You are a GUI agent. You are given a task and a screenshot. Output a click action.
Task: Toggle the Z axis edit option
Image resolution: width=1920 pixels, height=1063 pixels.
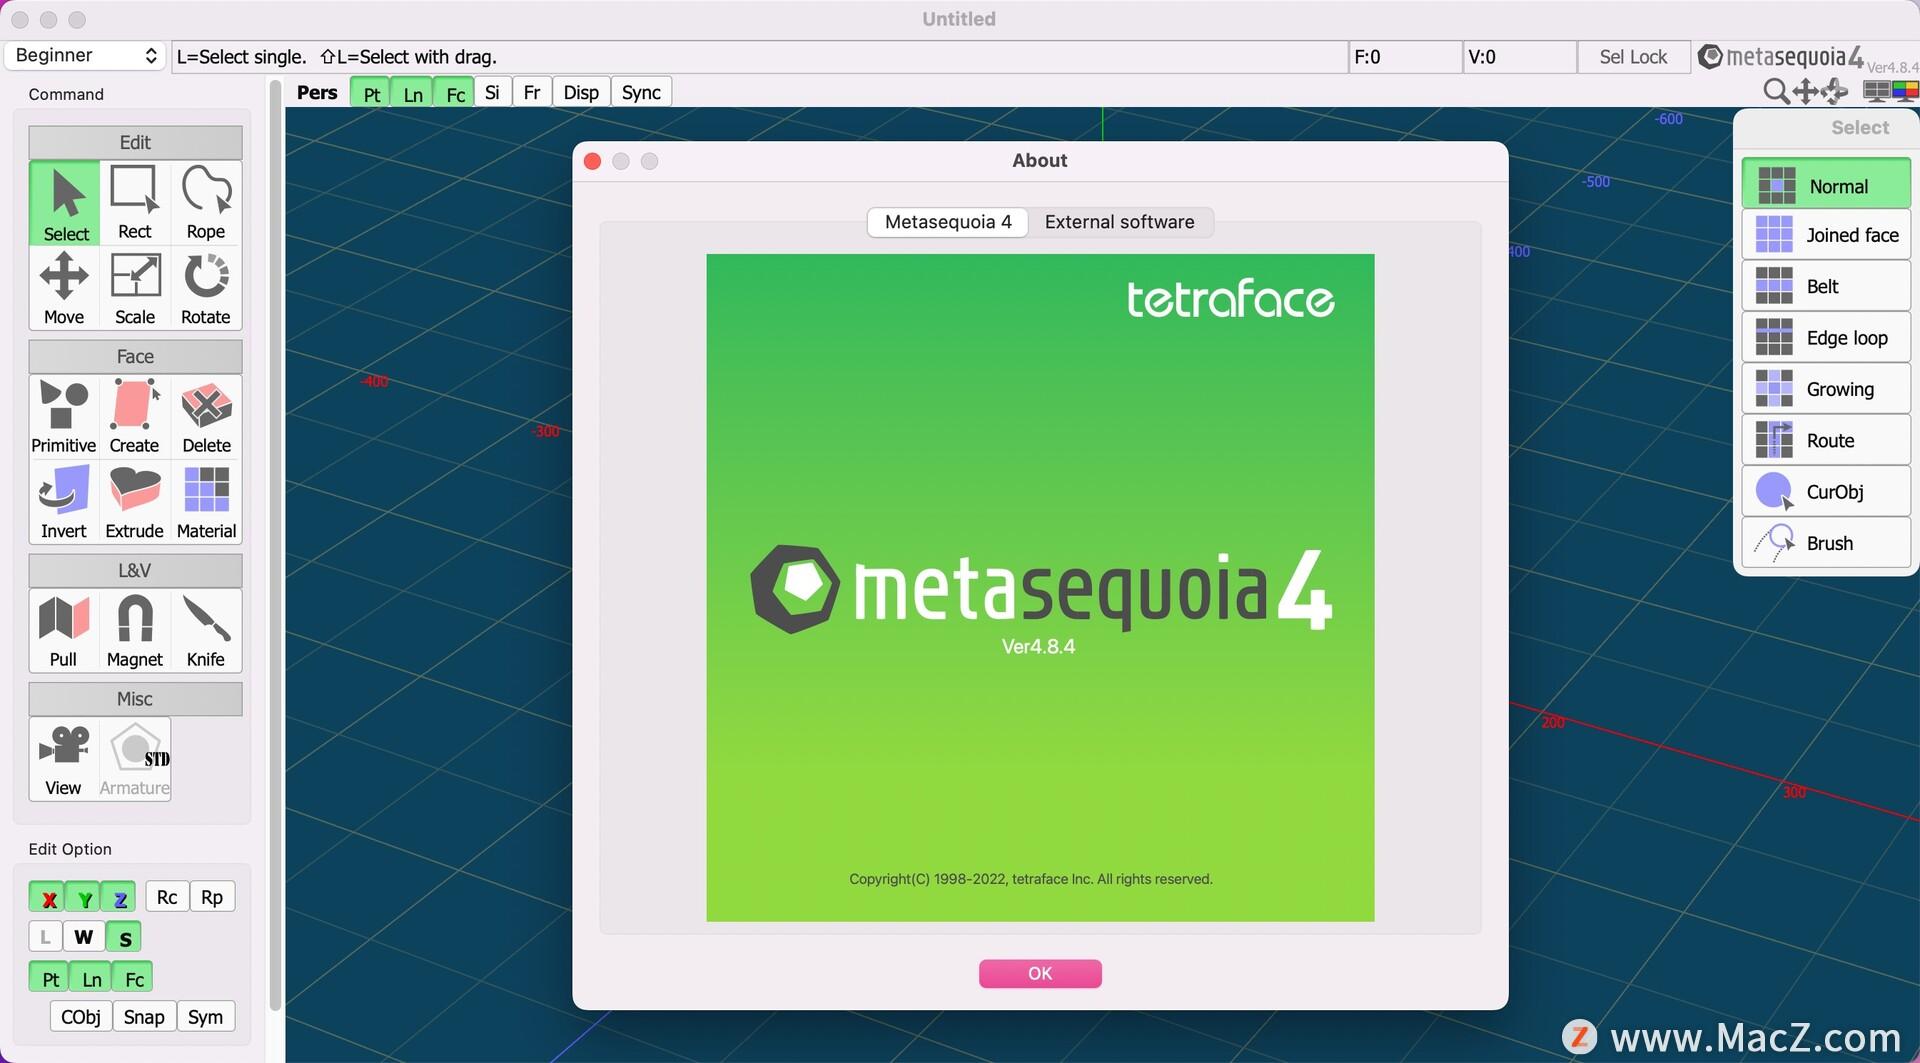[x=120, y=898]
